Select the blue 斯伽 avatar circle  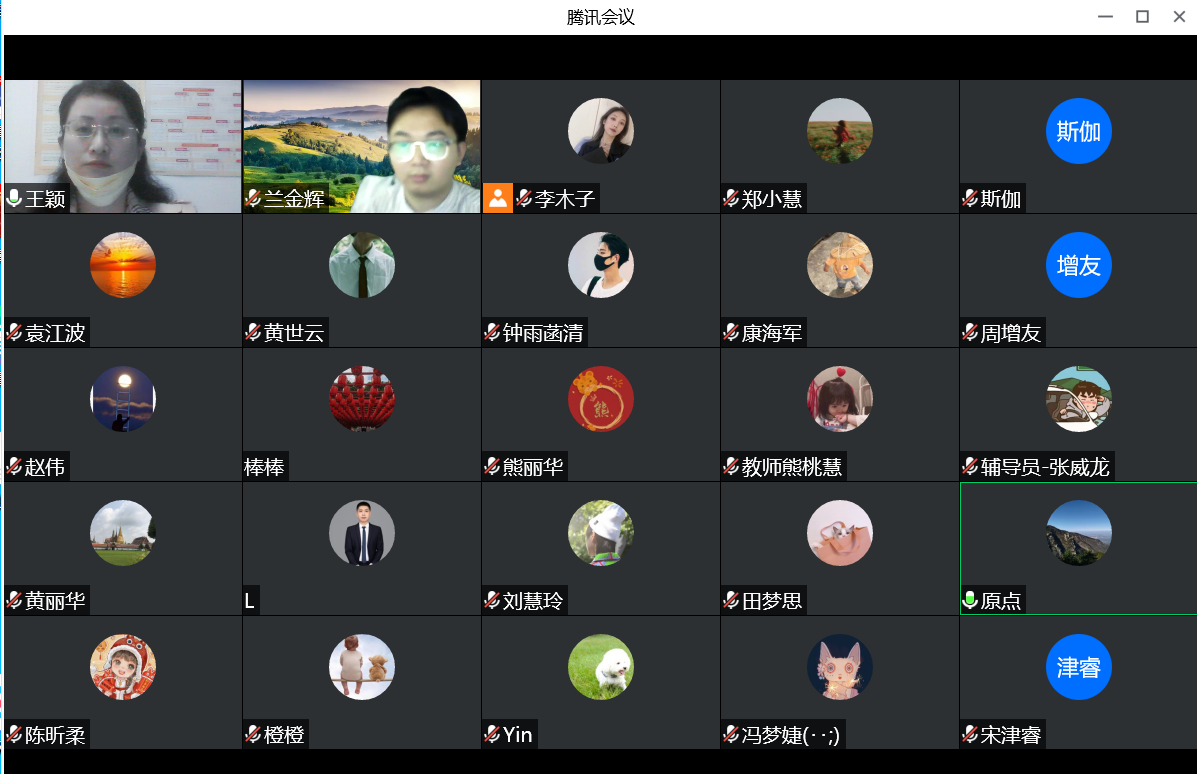1078,131
